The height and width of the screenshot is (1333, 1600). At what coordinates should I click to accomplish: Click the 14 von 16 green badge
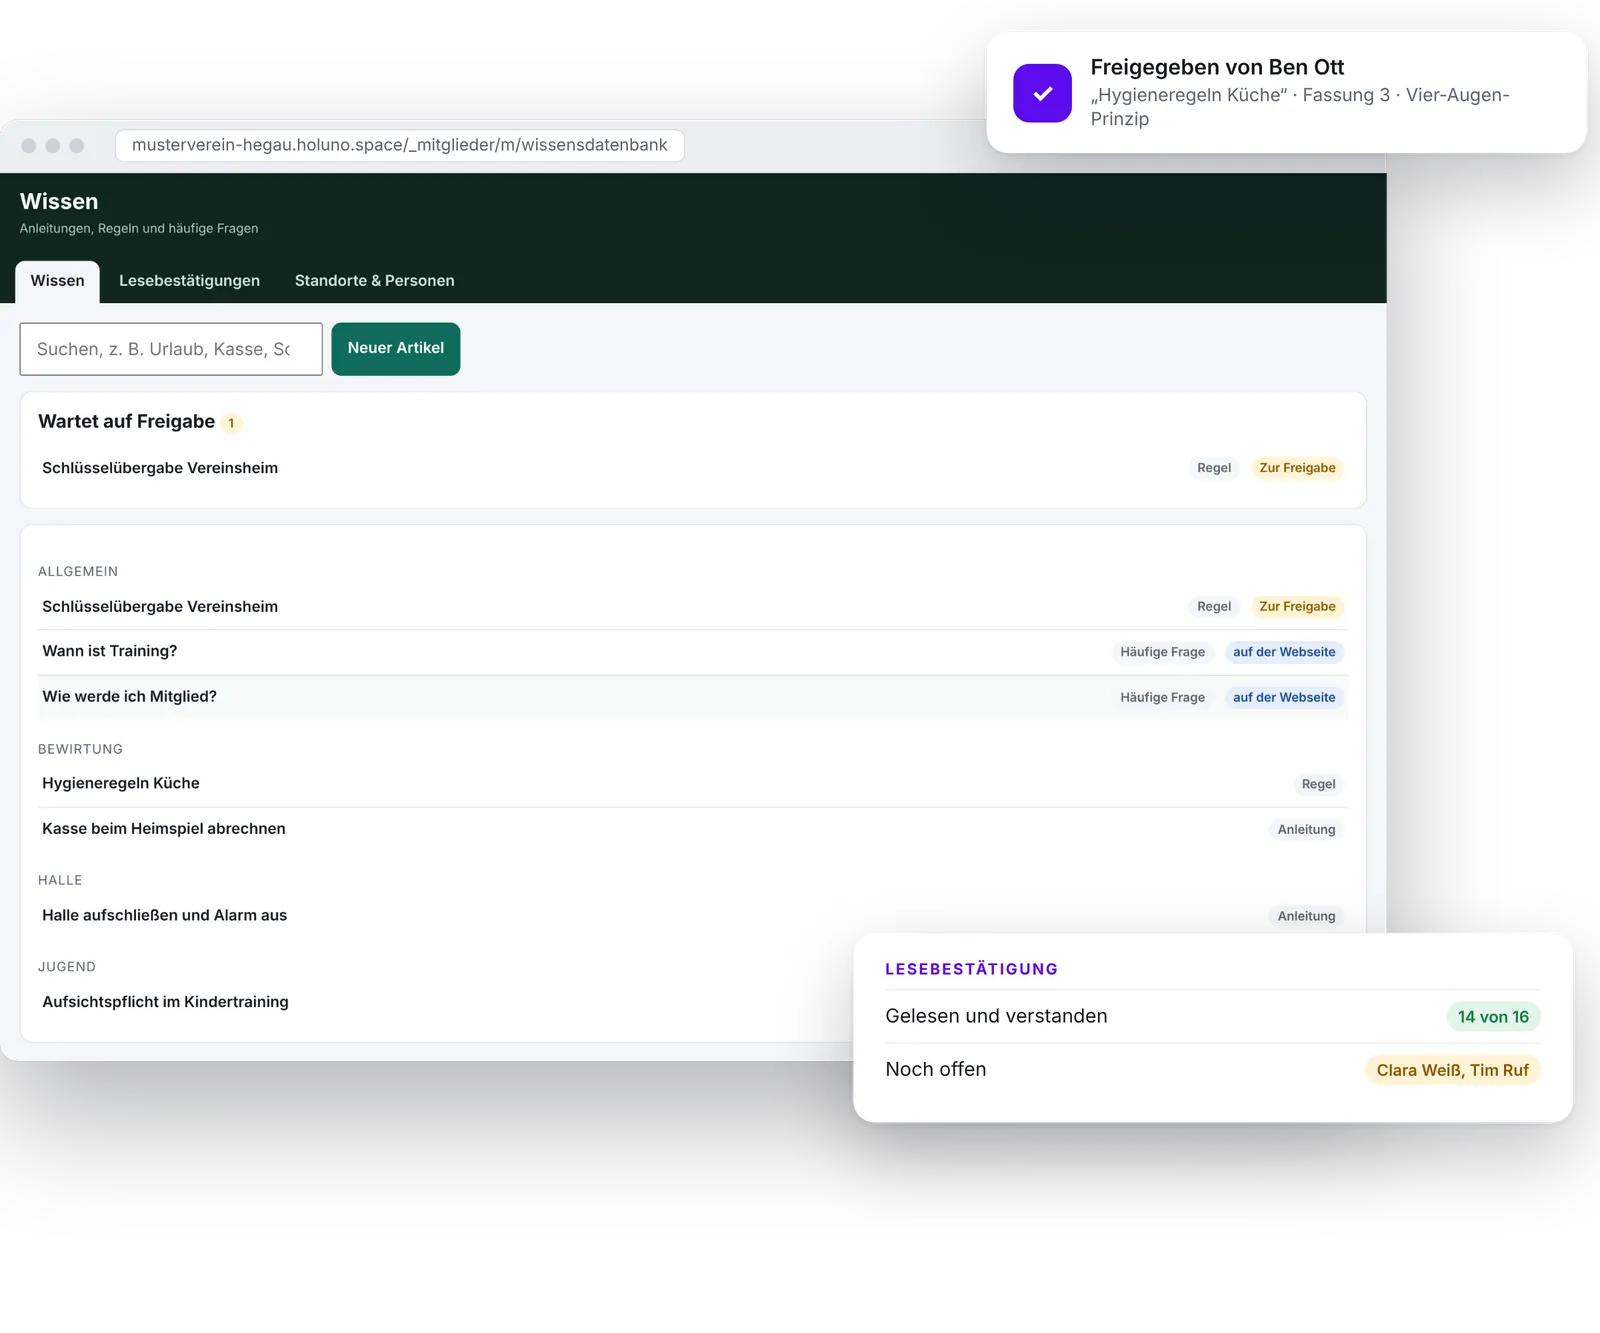tap(1493, 1017)
